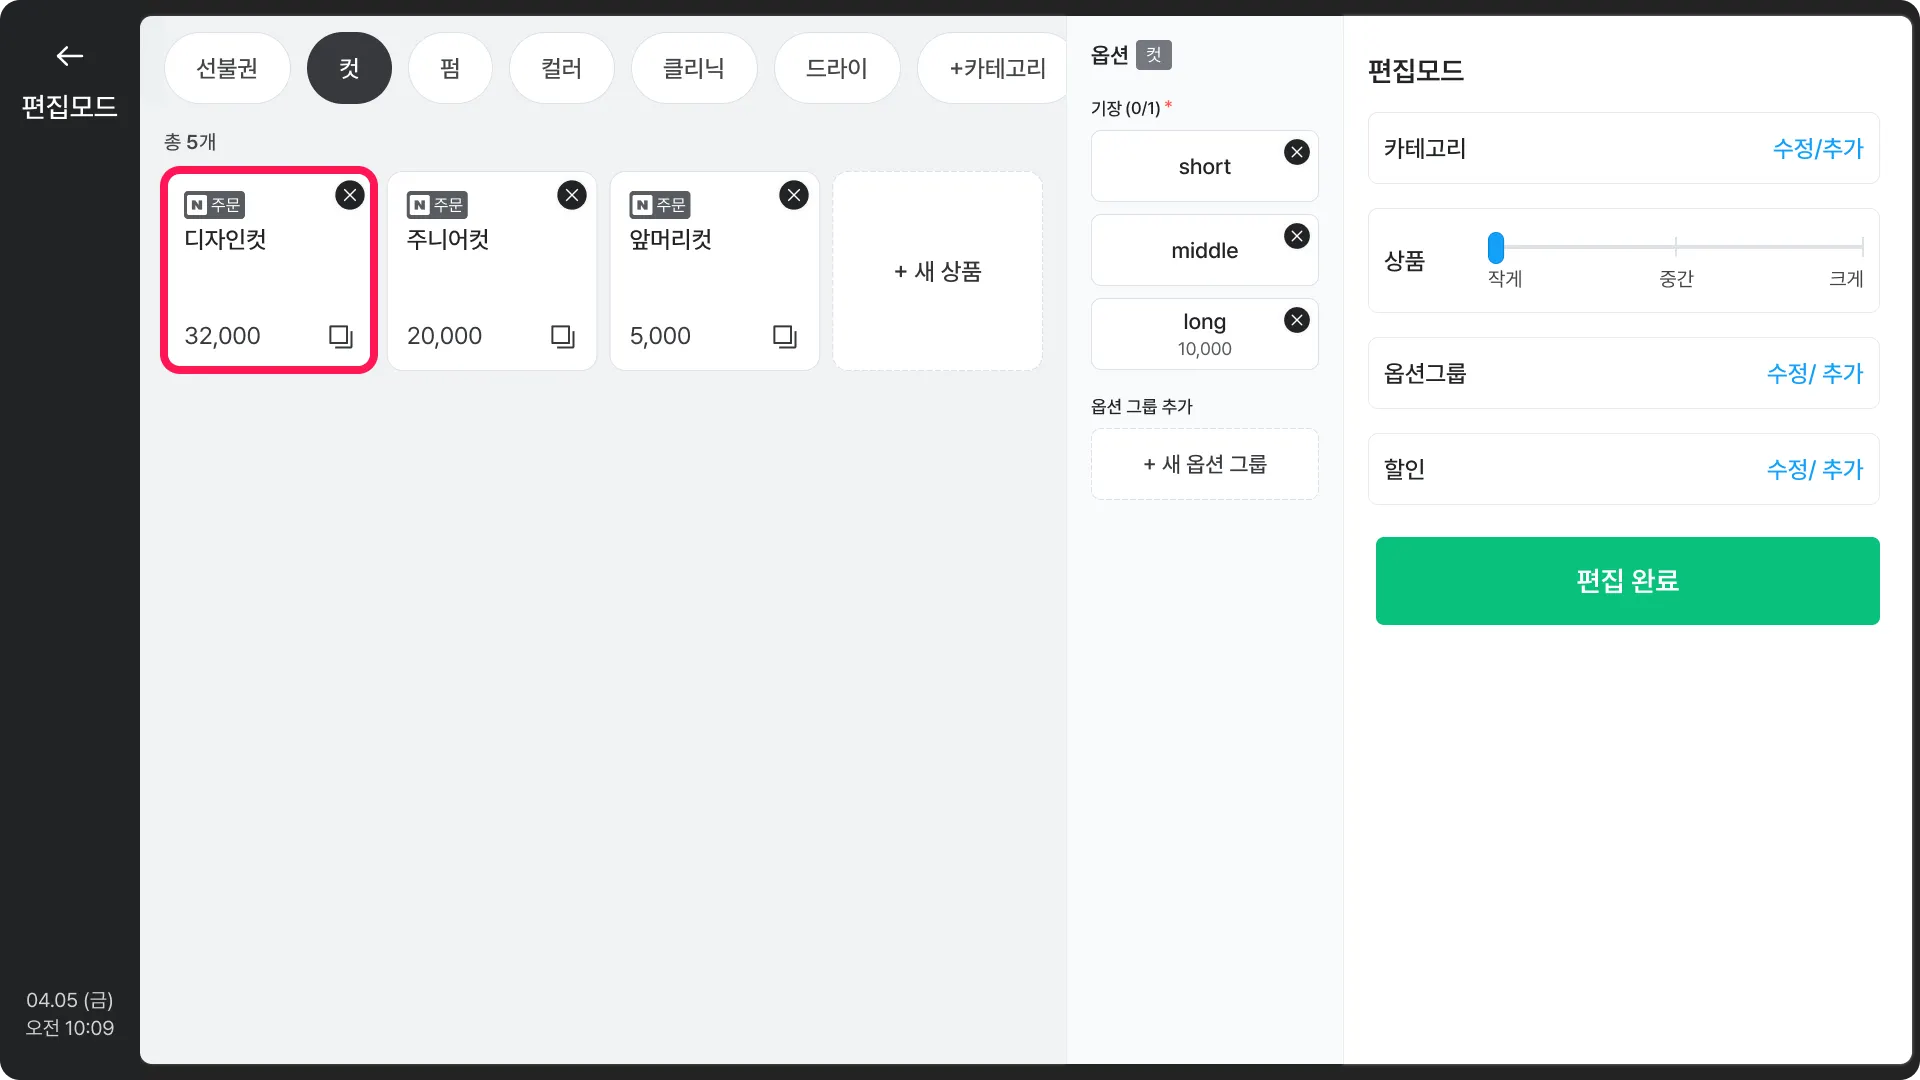Remove the 디자인컷 product card
1920x1080 pixels.
[349, 195]
